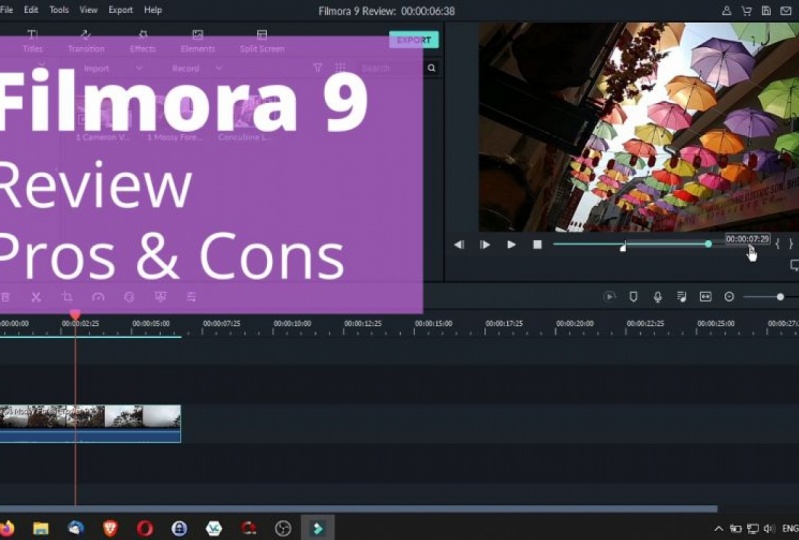The image size is (799, 540).
Task: Add a marker with the shield icon
Action: 633,296
